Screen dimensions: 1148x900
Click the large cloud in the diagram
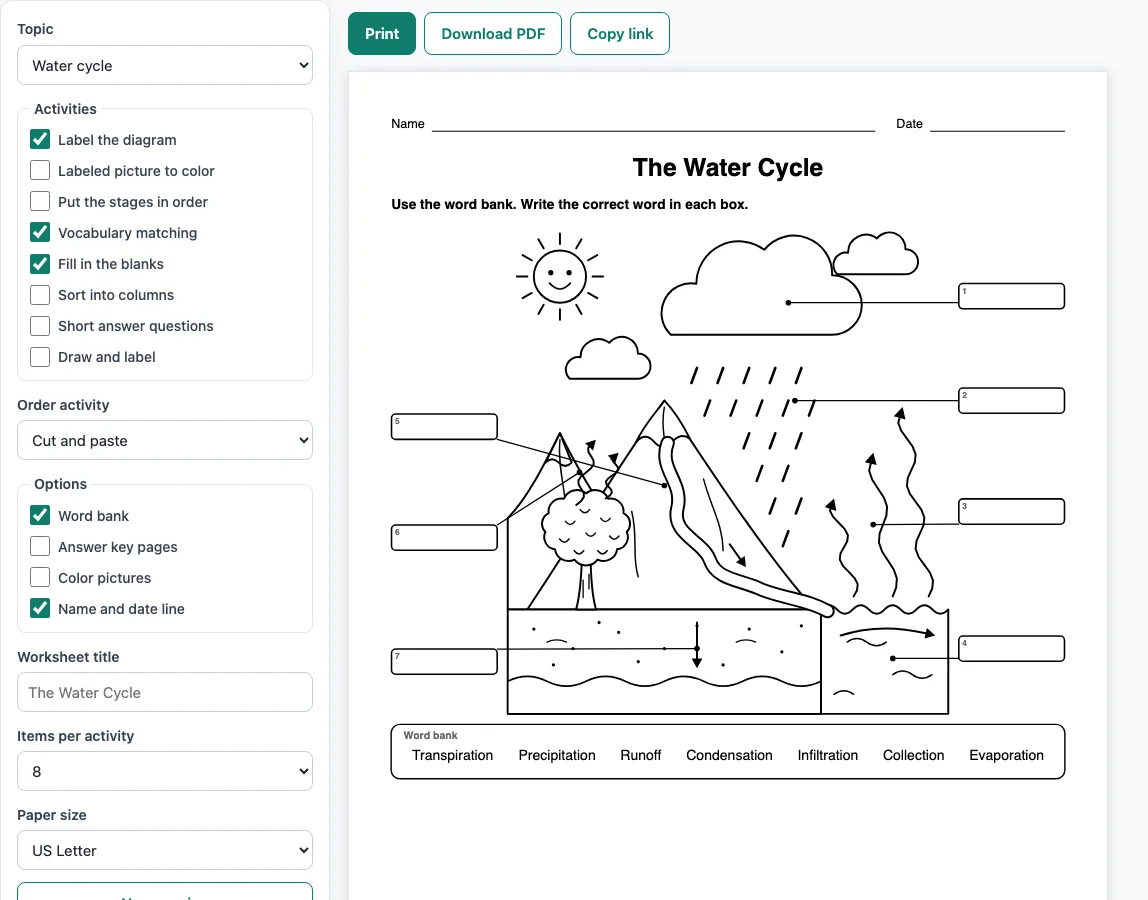point(761,286)
